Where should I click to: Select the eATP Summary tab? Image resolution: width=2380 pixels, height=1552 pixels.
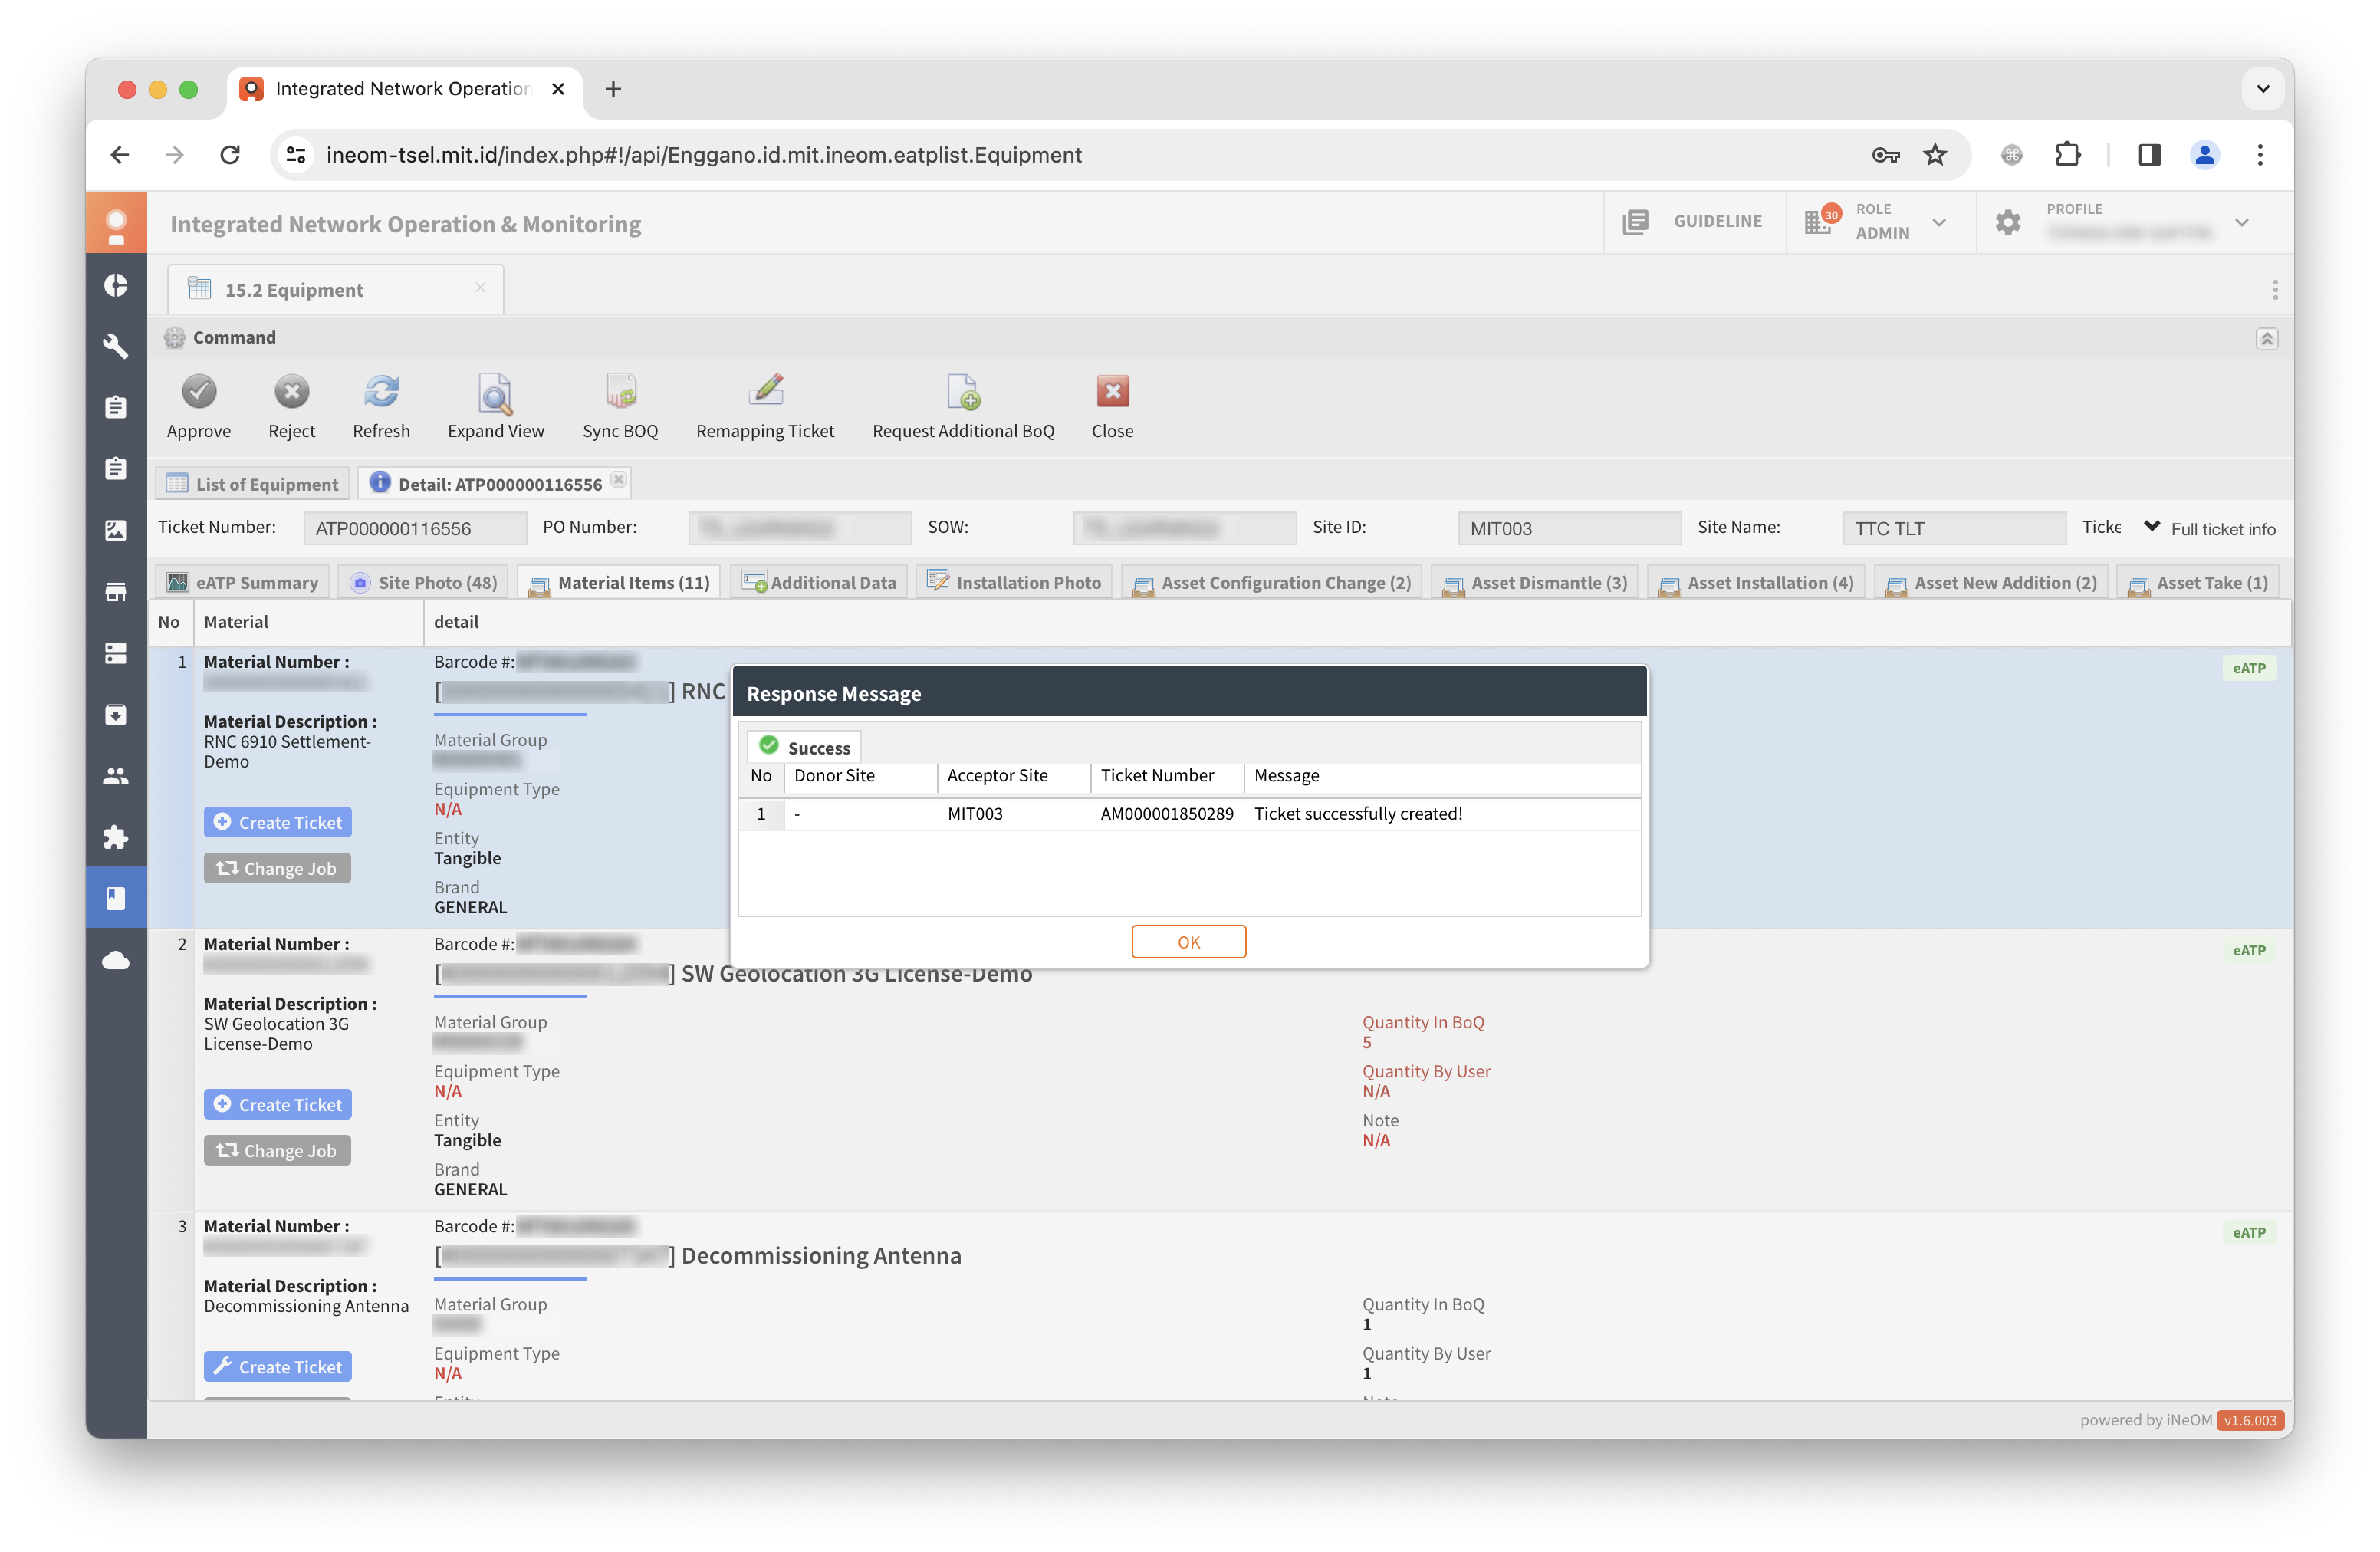[x=242, y=582]
